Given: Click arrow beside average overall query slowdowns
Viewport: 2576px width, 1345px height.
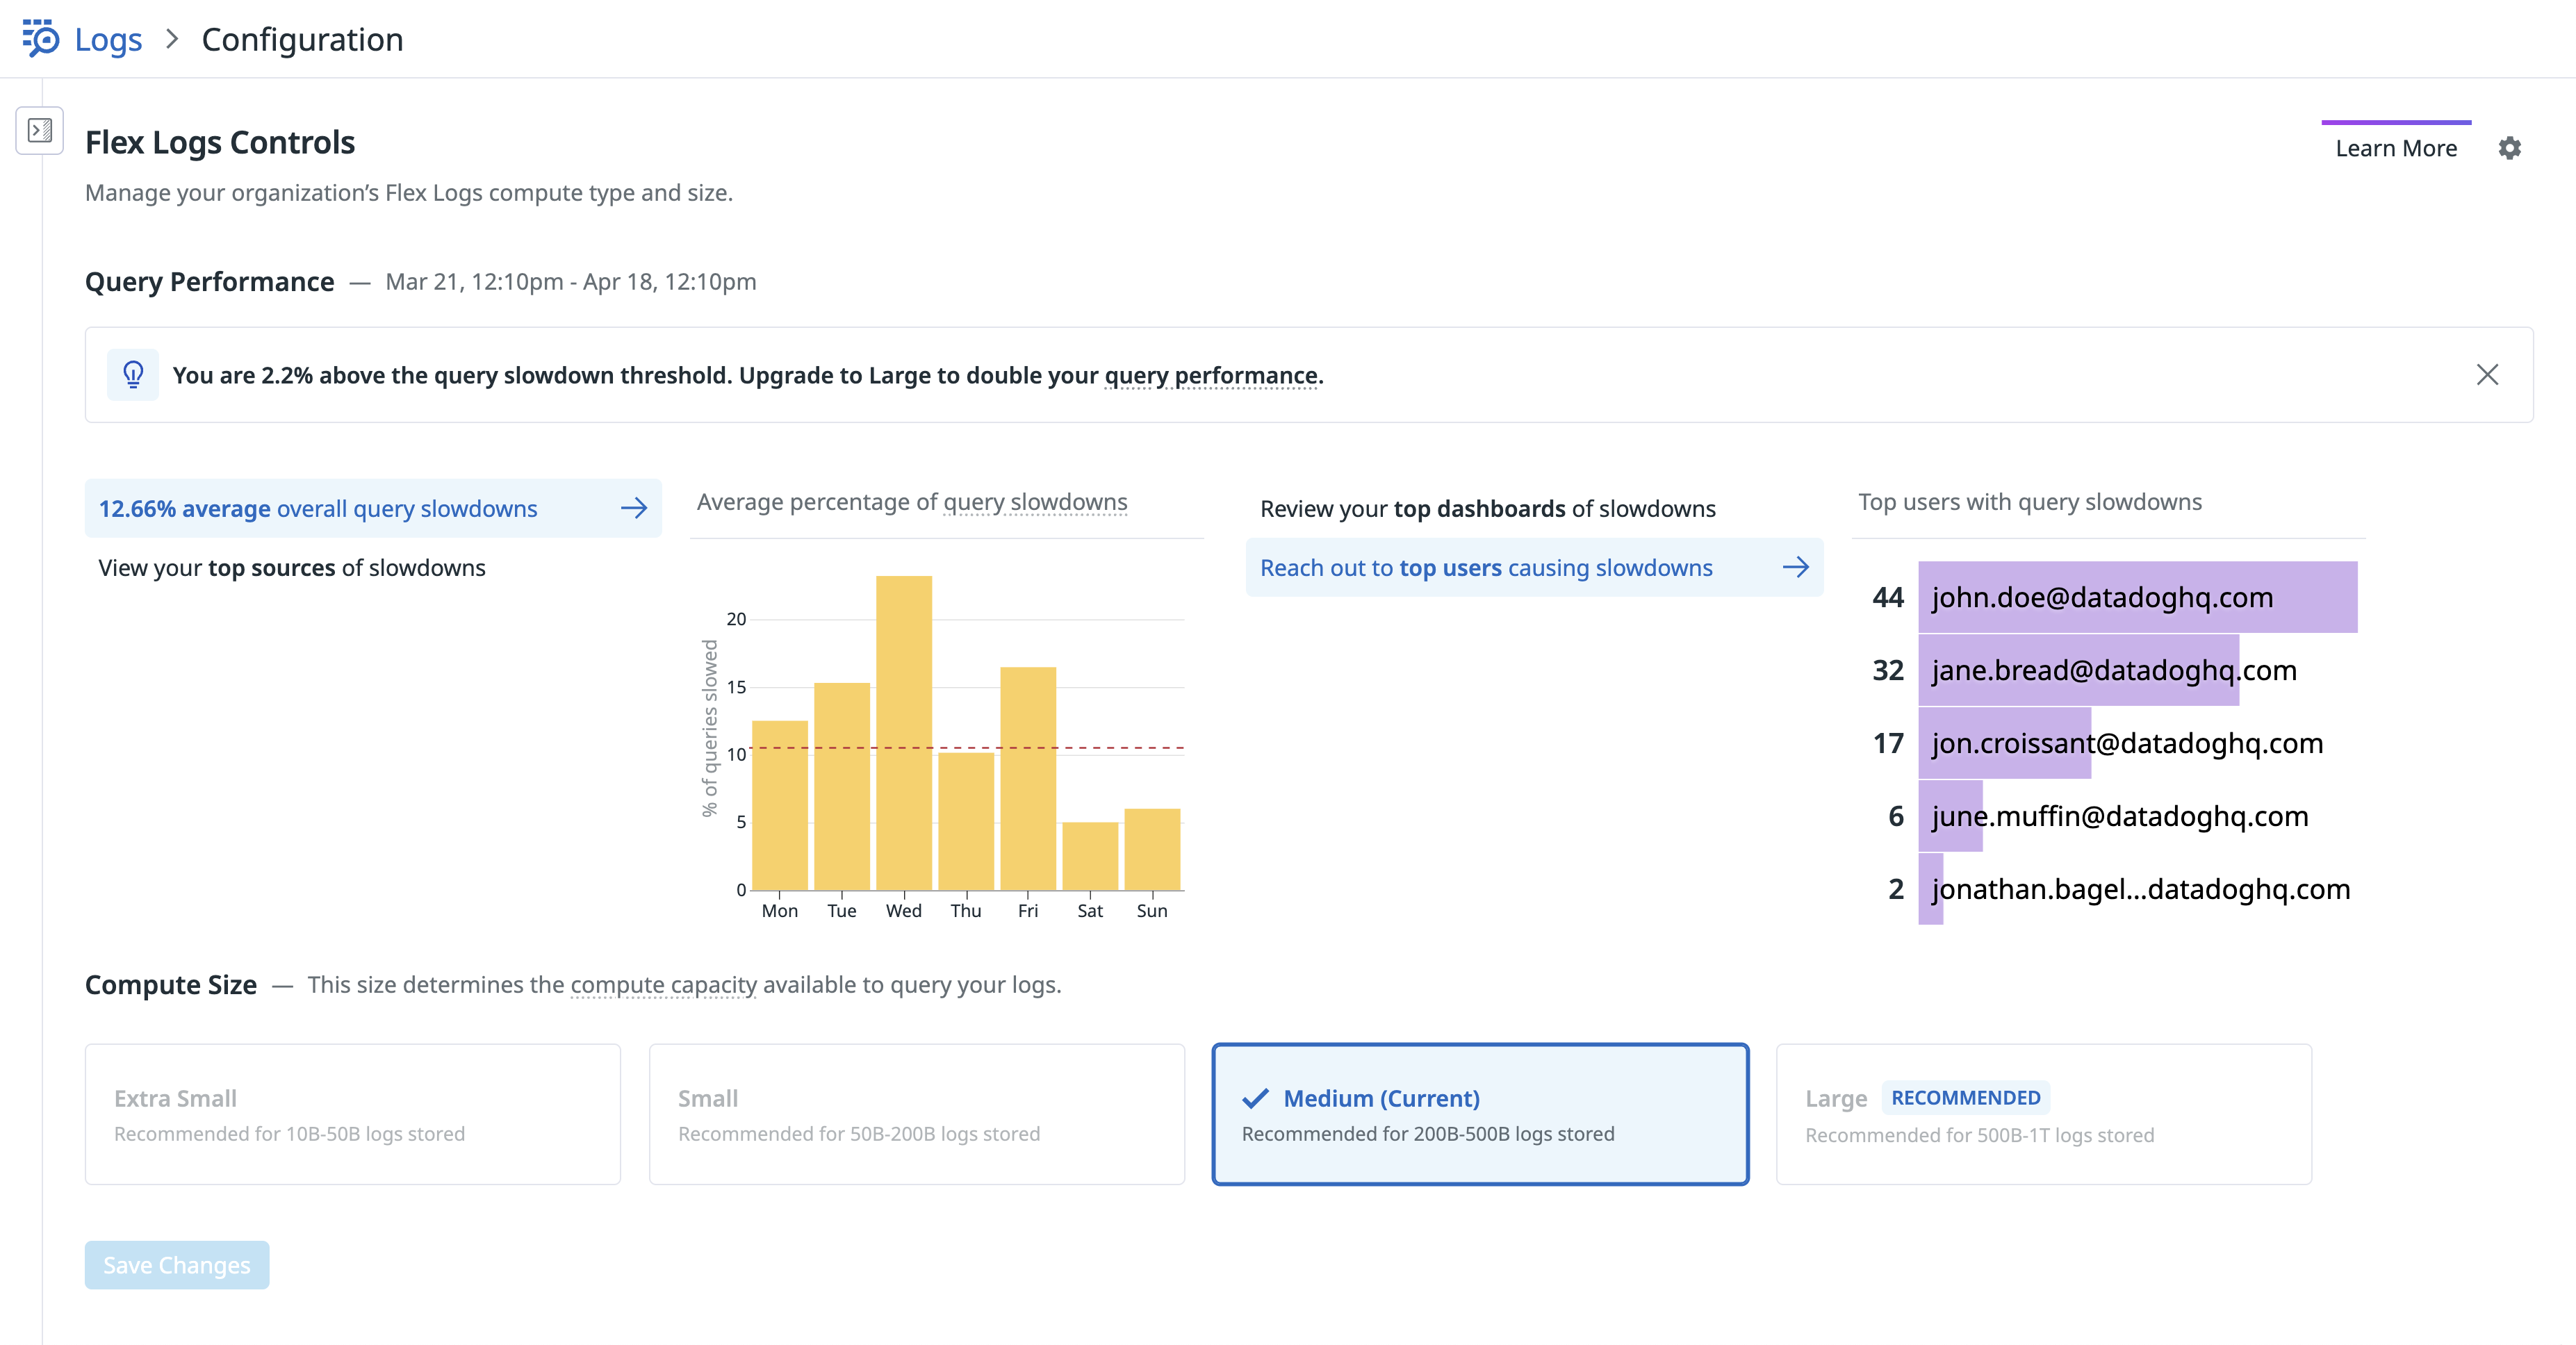Looking at the screenshot, I should tap(634, 508).
